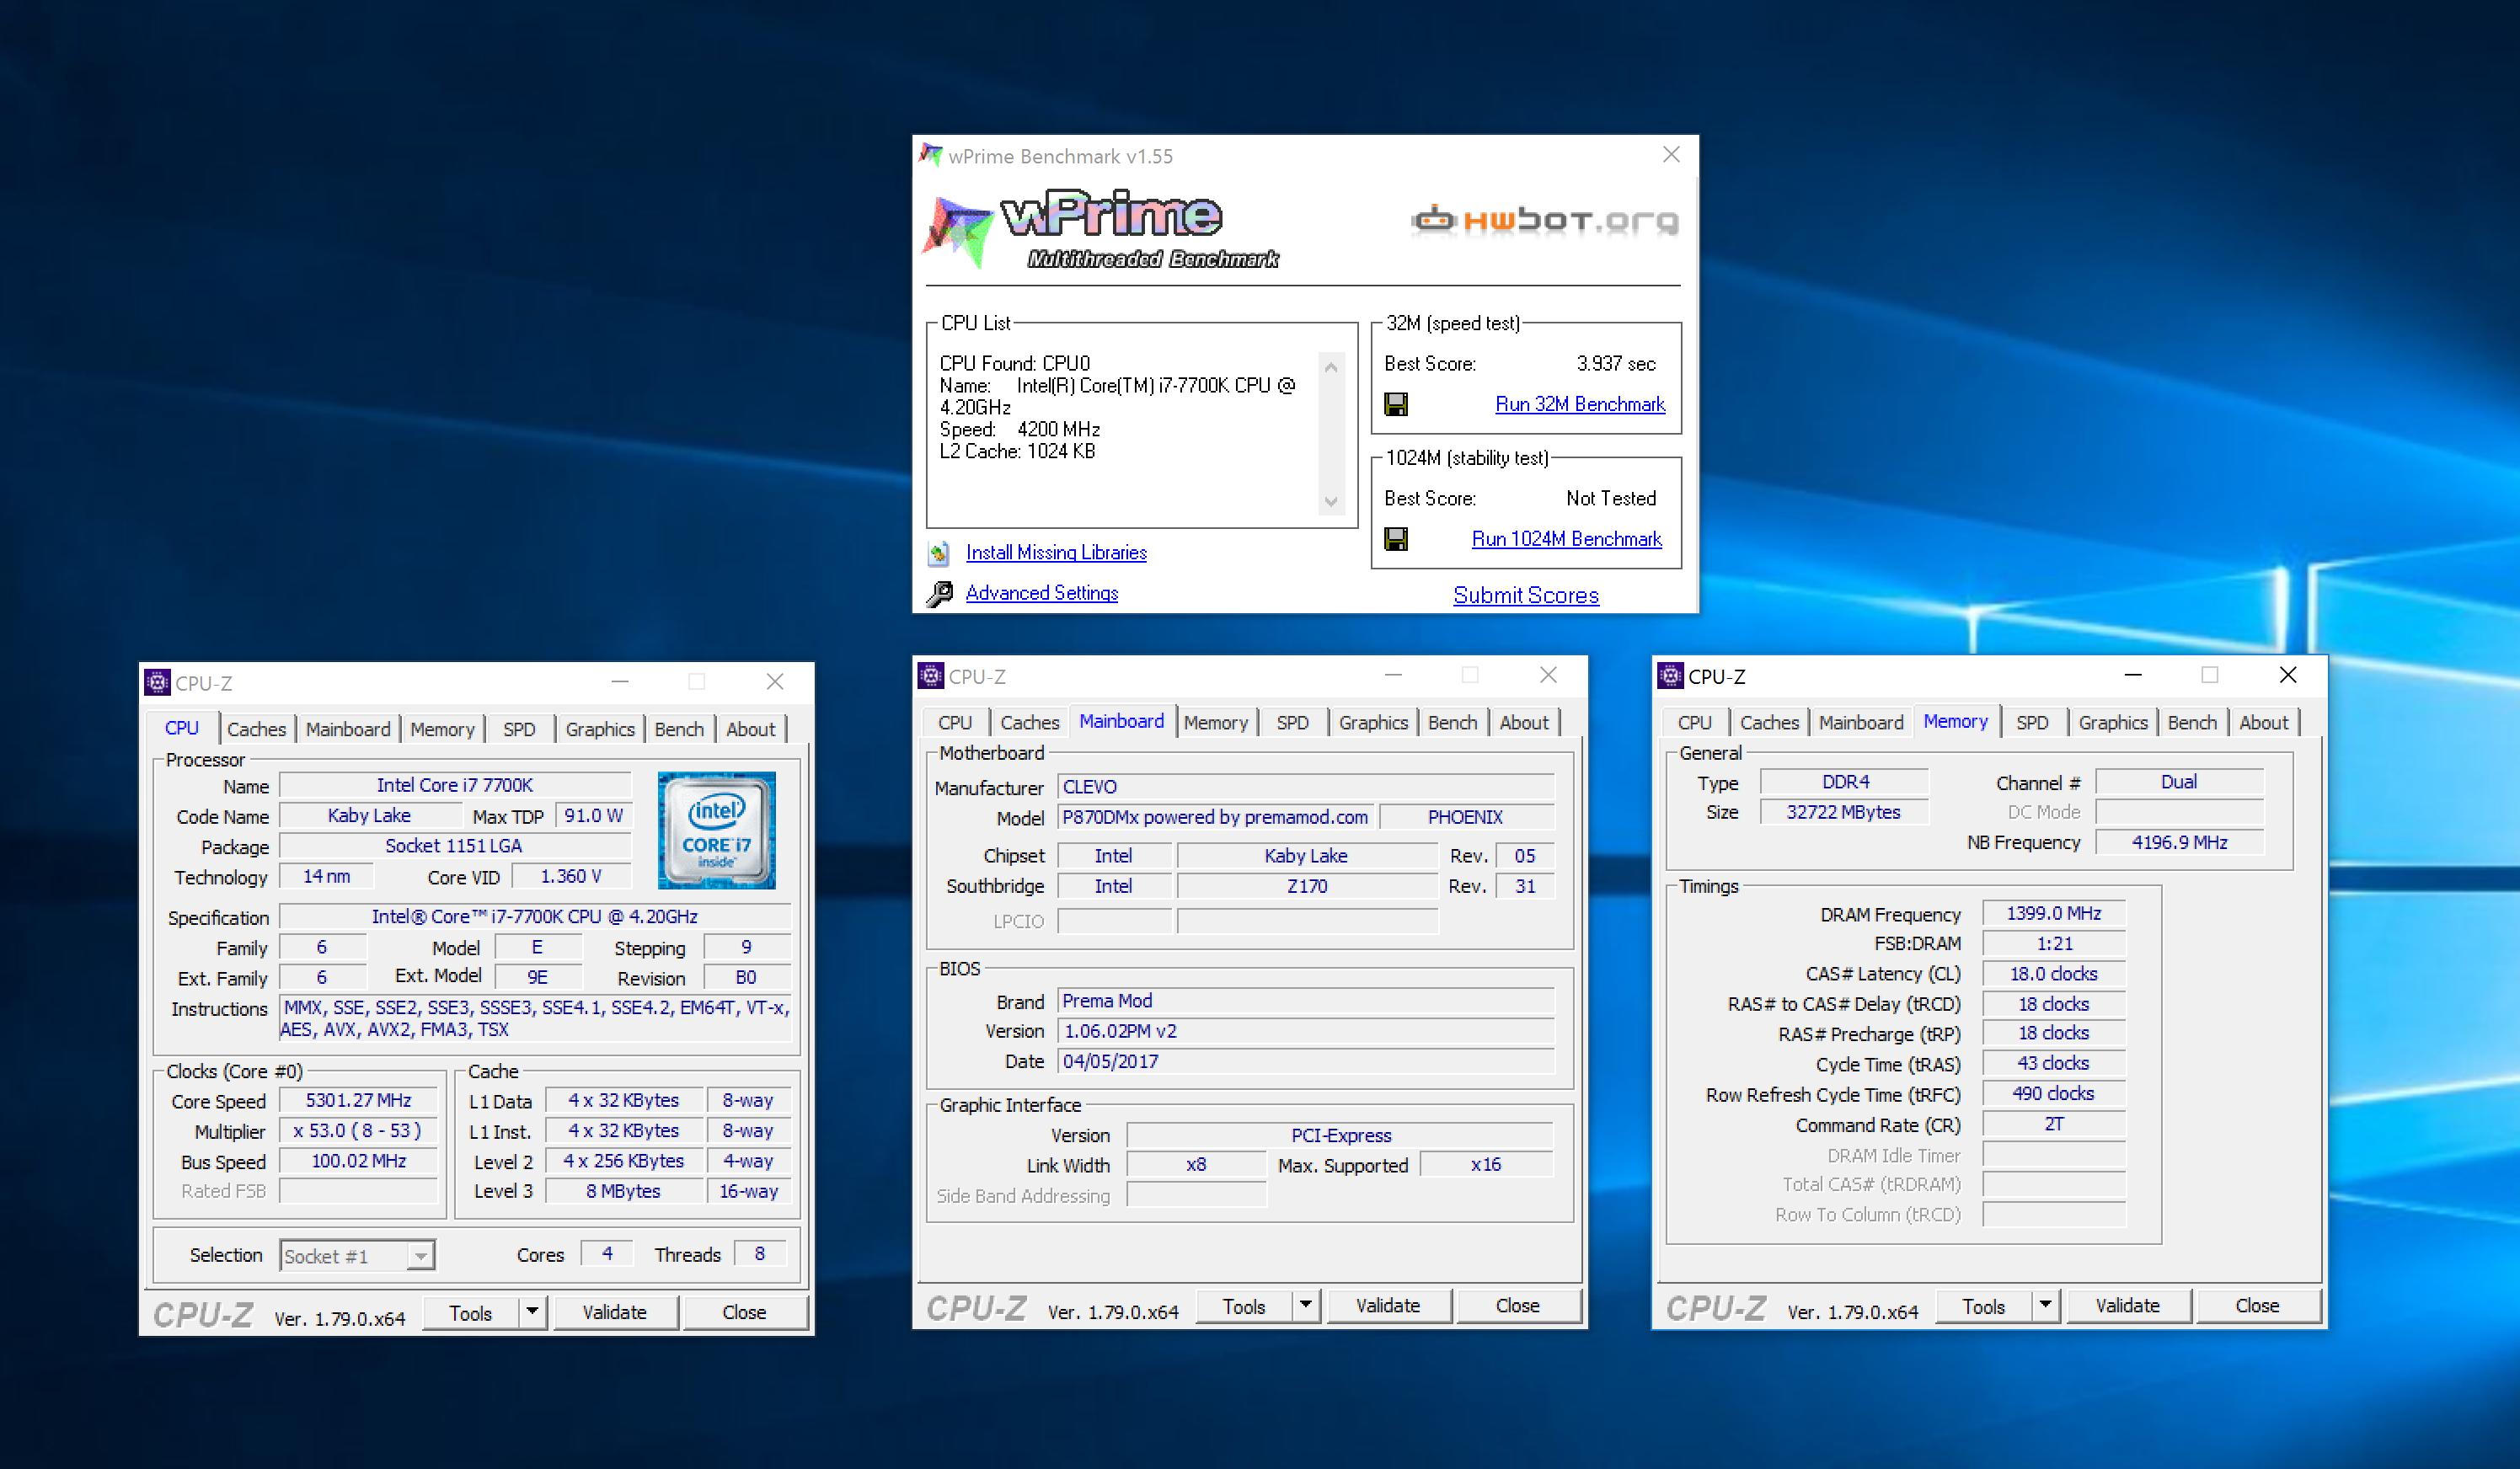
Task: Click the wPrime title bar app icon
Action: (x=931, y=156)
